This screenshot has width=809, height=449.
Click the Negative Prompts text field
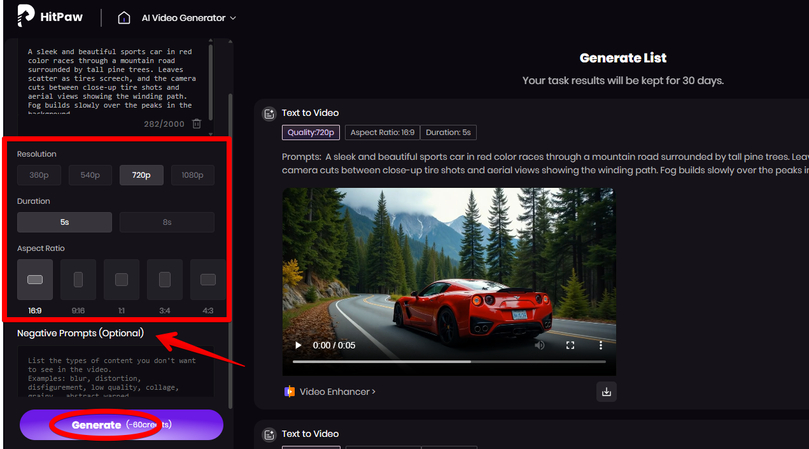tap(116, 372)
